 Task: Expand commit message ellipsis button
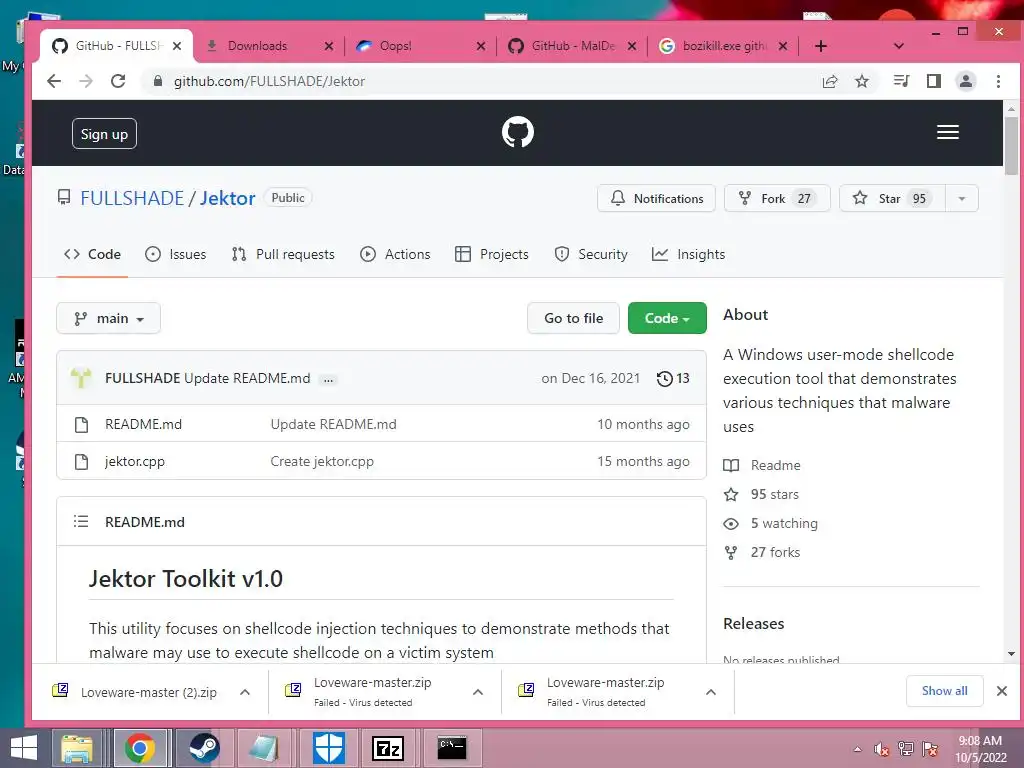(328, 379)
